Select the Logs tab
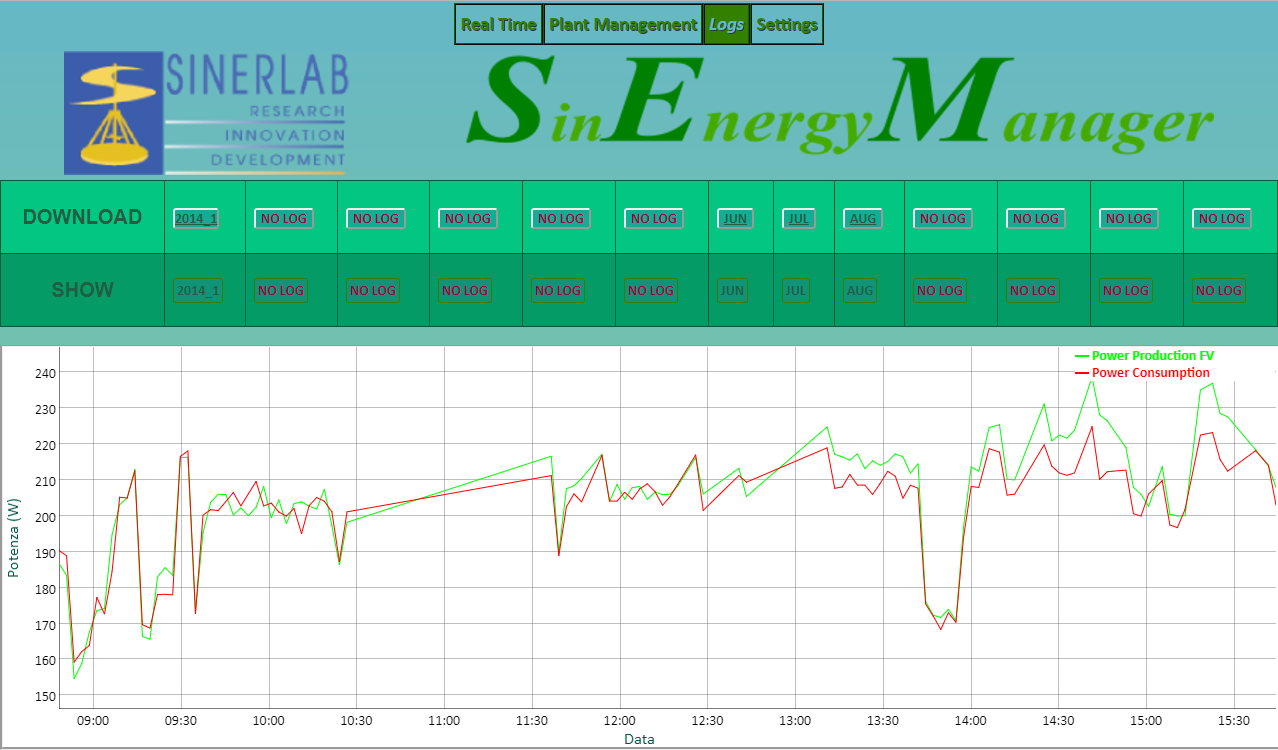This screenshot has width=1278, height=750. [x=726, y=25]
